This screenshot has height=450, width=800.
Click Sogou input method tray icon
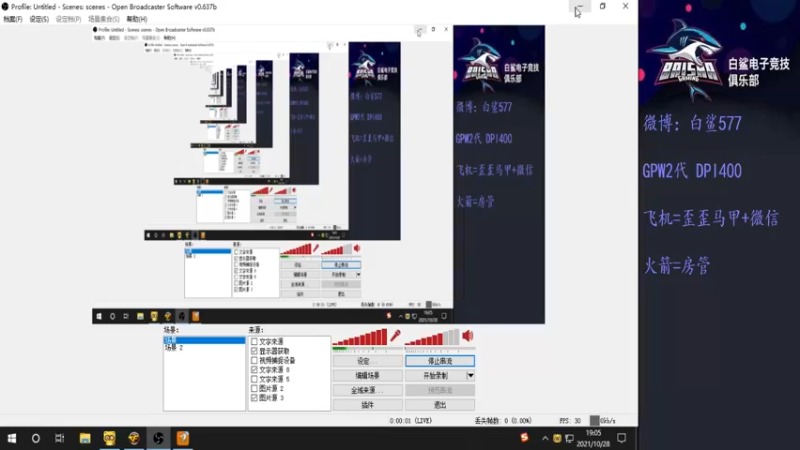coord(524,438)
